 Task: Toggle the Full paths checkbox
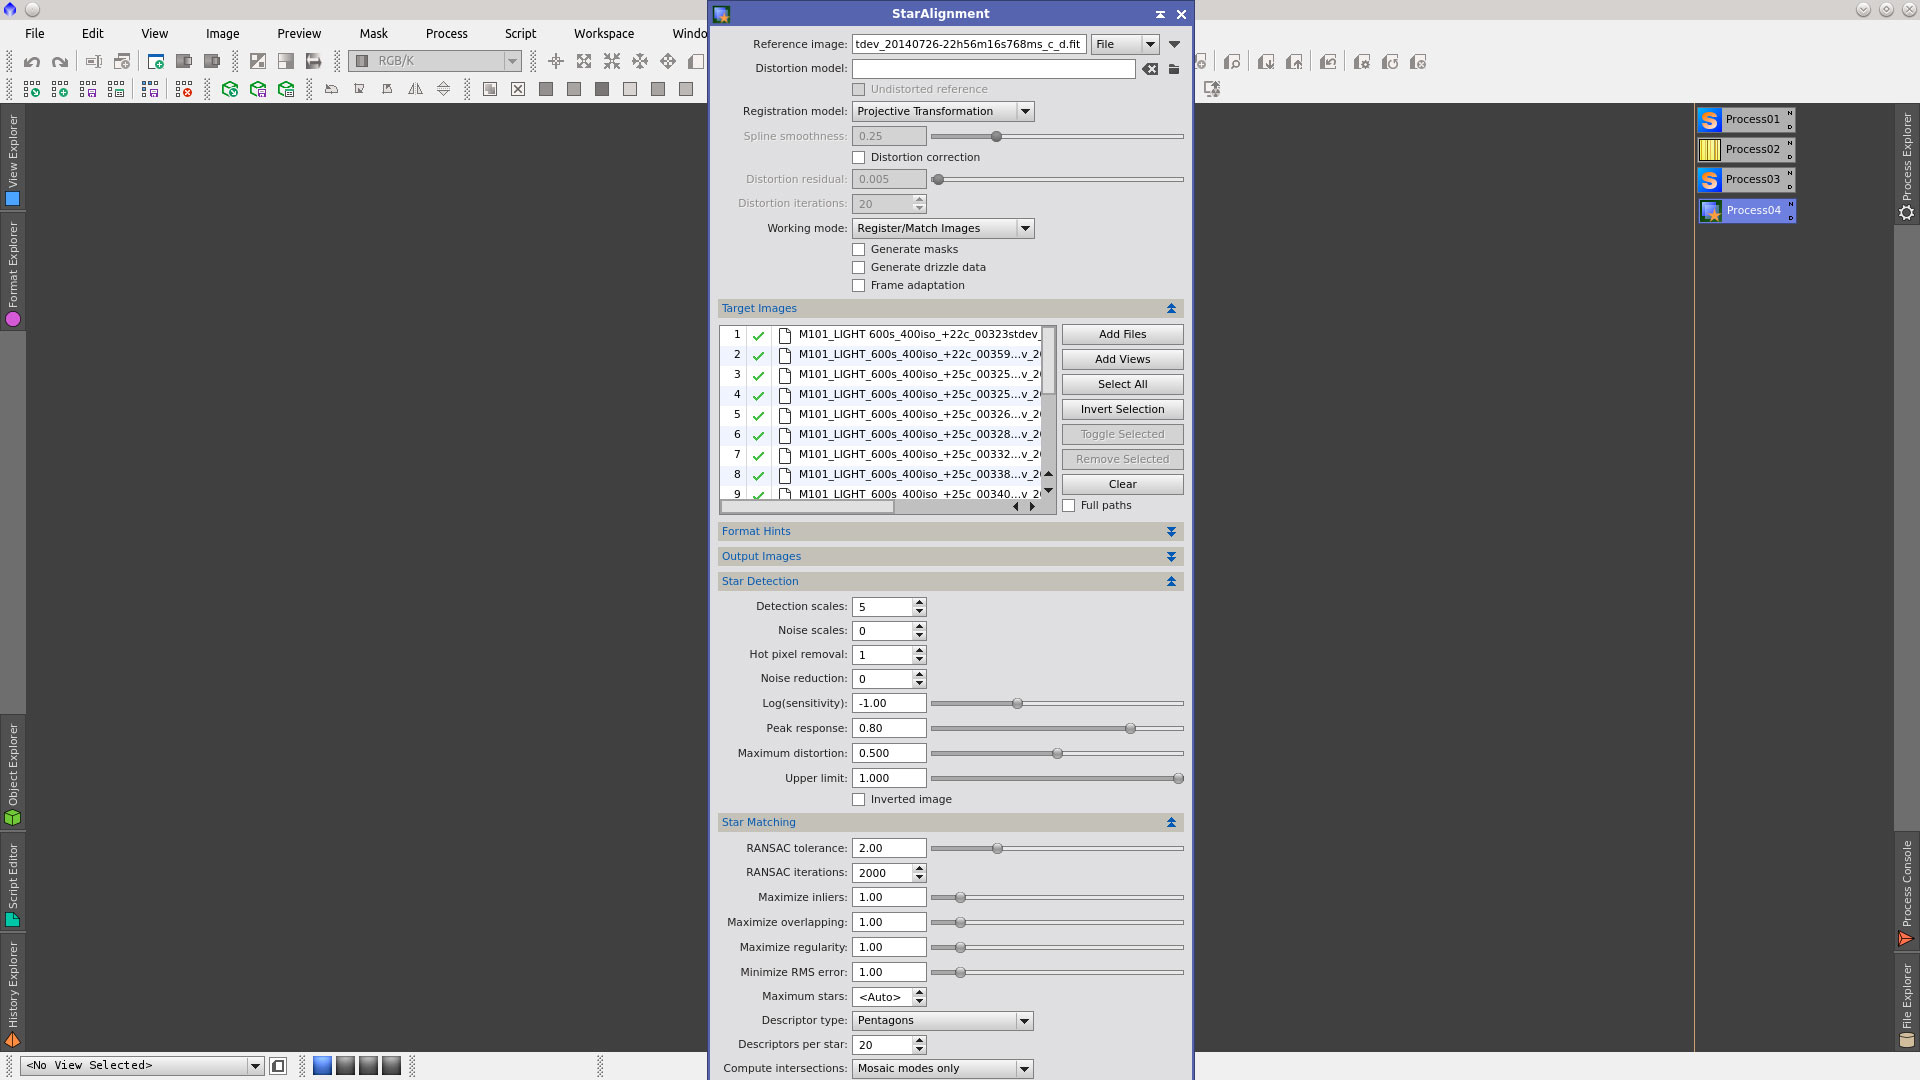1069,505
